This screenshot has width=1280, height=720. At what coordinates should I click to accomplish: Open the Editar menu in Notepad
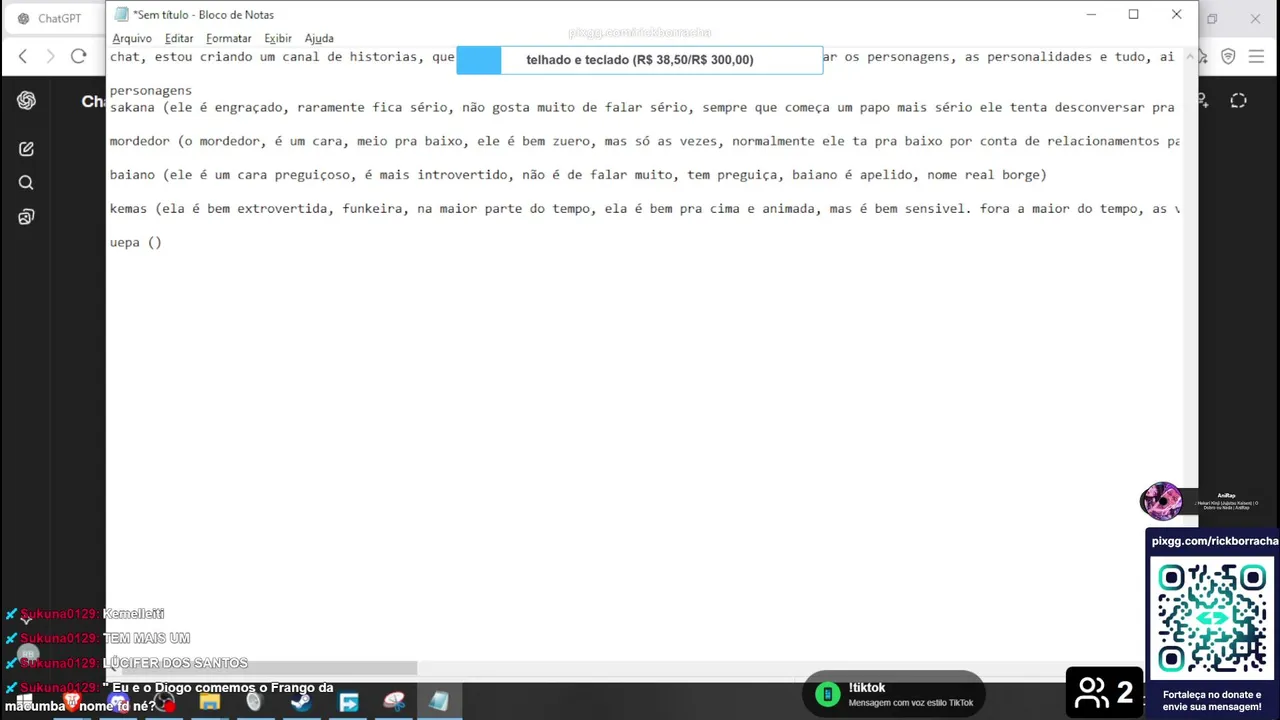click(x=179, y=38)
